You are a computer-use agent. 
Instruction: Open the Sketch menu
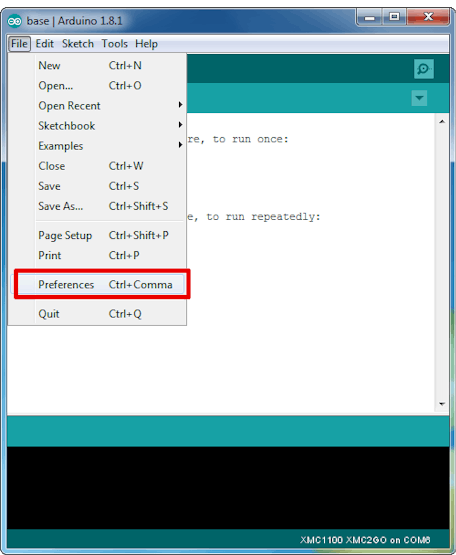pos(78,44)
